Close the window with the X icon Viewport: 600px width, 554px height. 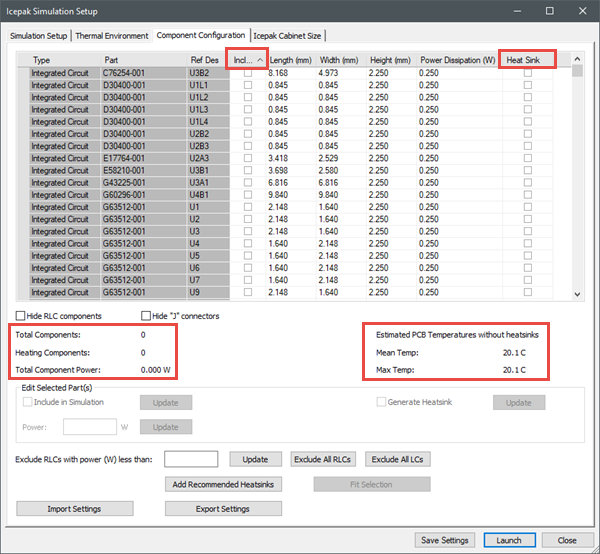pos(582,11)
